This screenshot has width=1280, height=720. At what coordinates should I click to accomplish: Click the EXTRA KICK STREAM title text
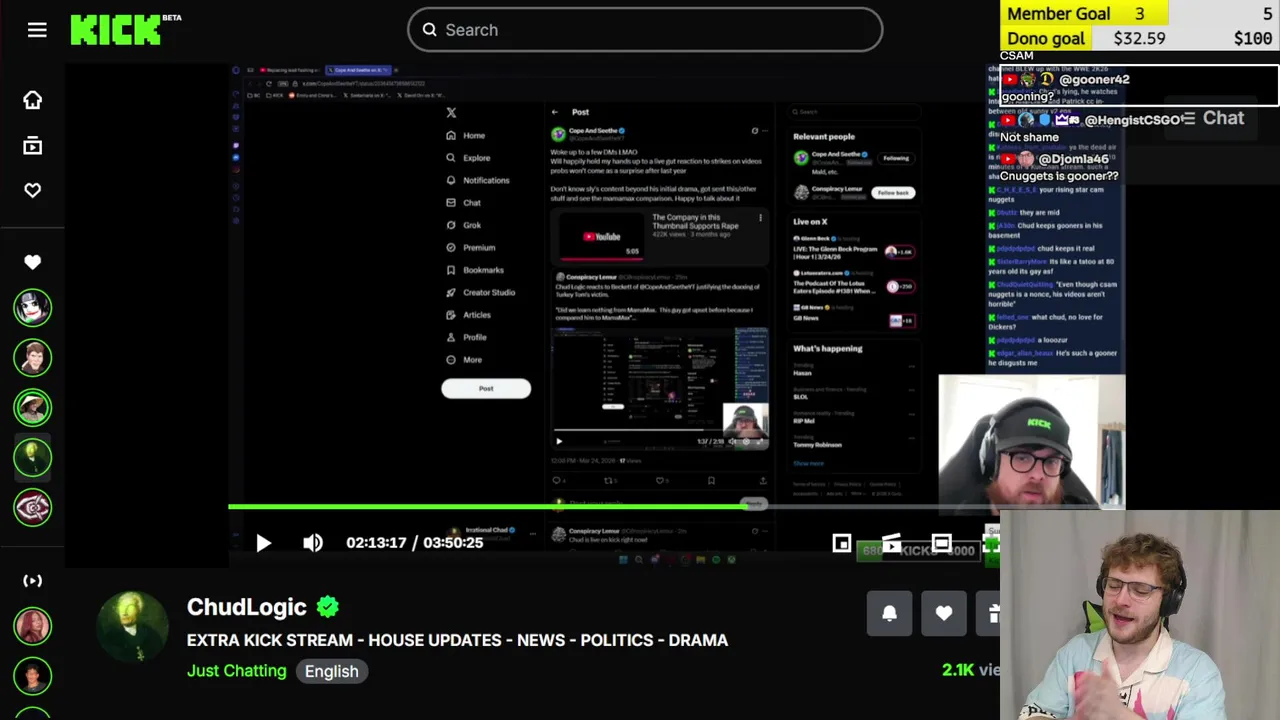pyautogui.click(x=457, y=640)
